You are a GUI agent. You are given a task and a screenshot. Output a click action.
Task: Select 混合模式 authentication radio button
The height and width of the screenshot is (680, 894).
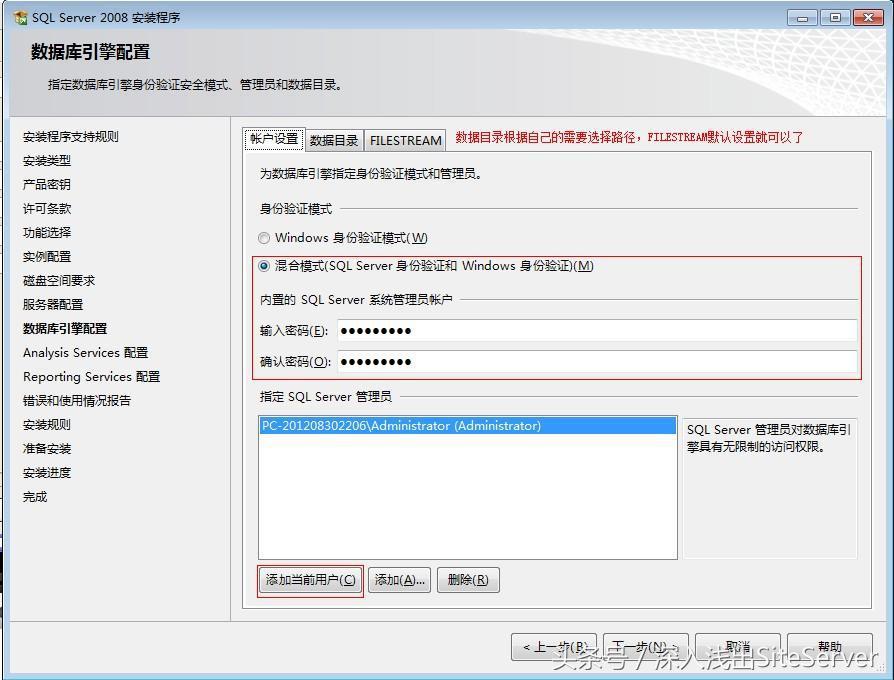click(x=263, y=266)
